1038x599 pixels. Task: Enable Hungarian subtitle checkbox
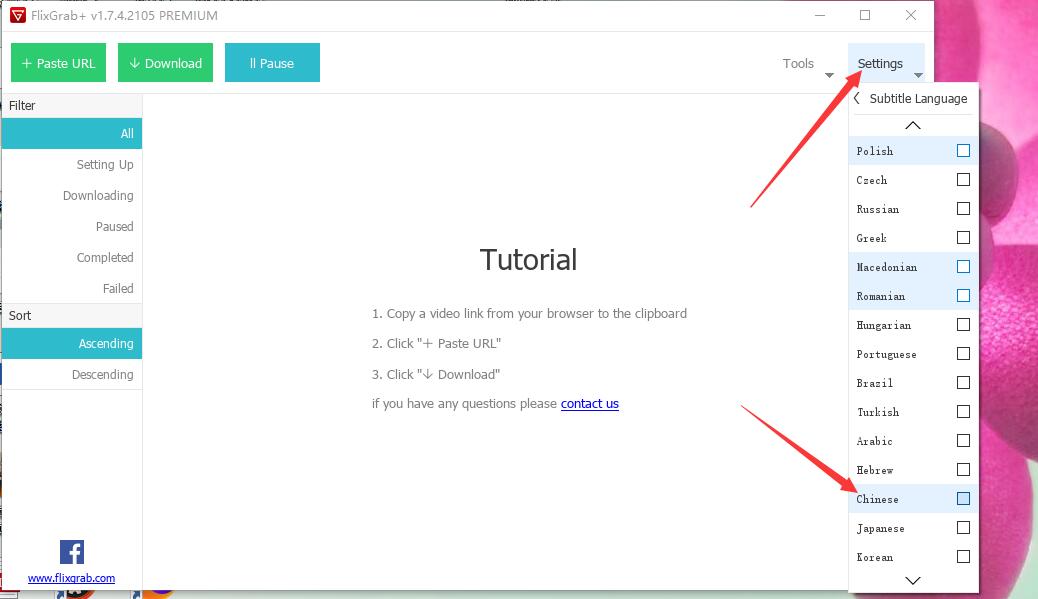[963, 325]
